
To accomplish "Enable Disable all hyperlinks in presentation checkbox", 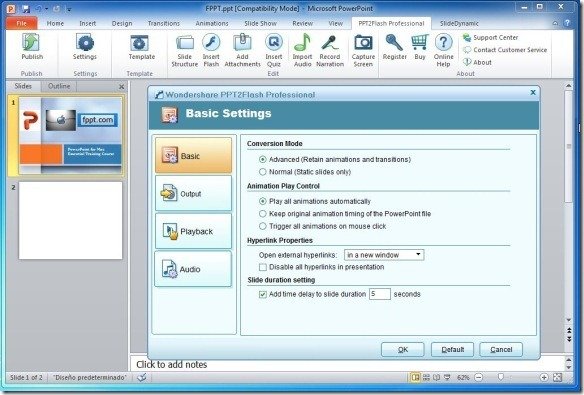I will click(263, 267).
